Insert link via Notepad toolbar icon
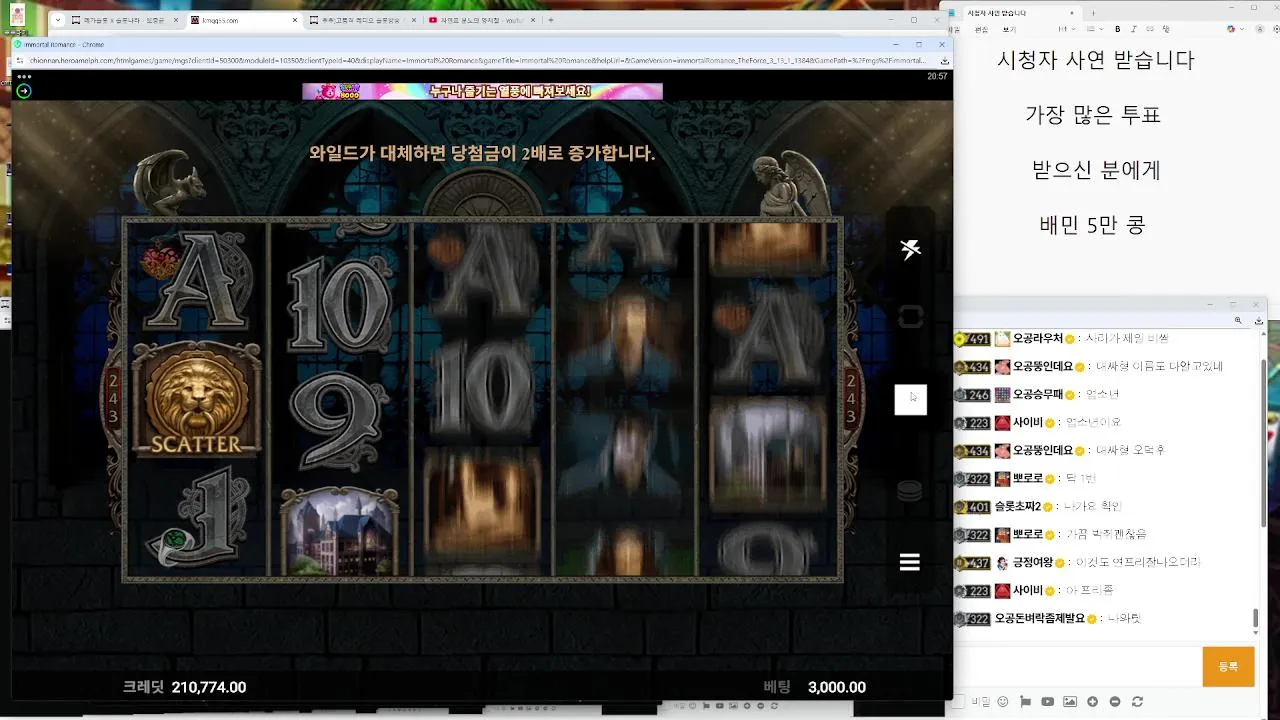1280x720 pixels. 1150,29
